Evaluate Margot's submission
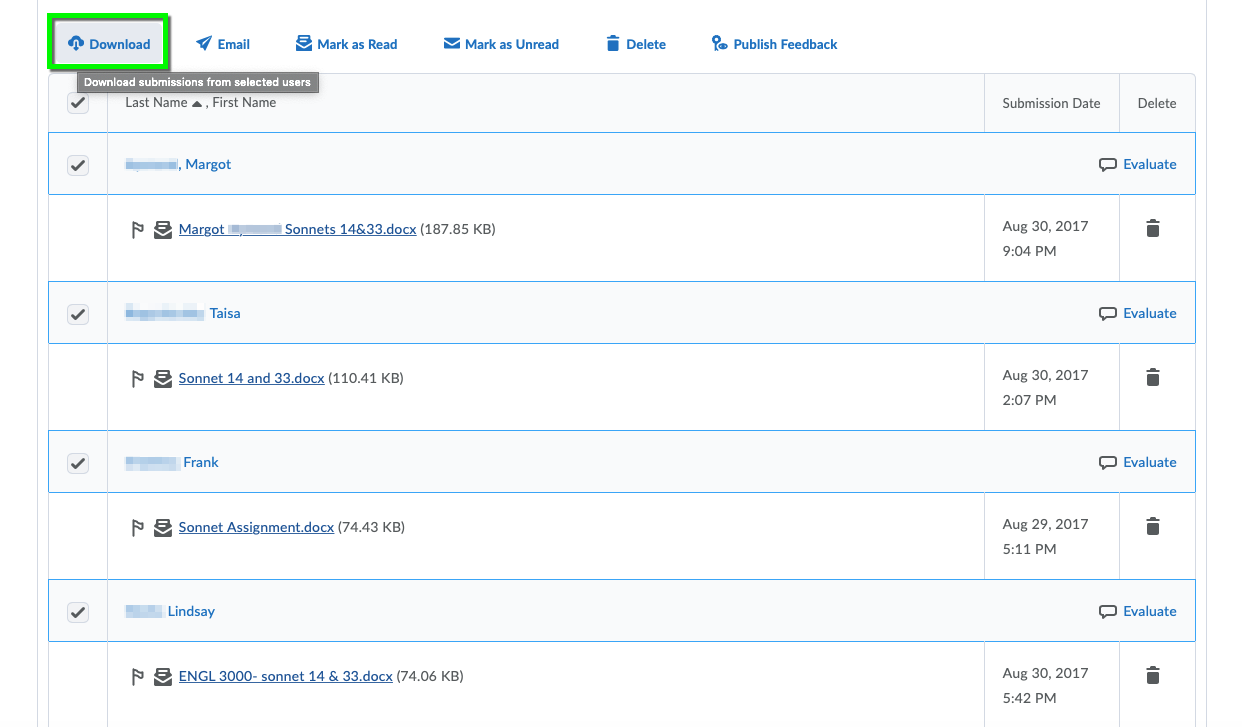The image size is (1242, 727). (x=1149, y=164)
